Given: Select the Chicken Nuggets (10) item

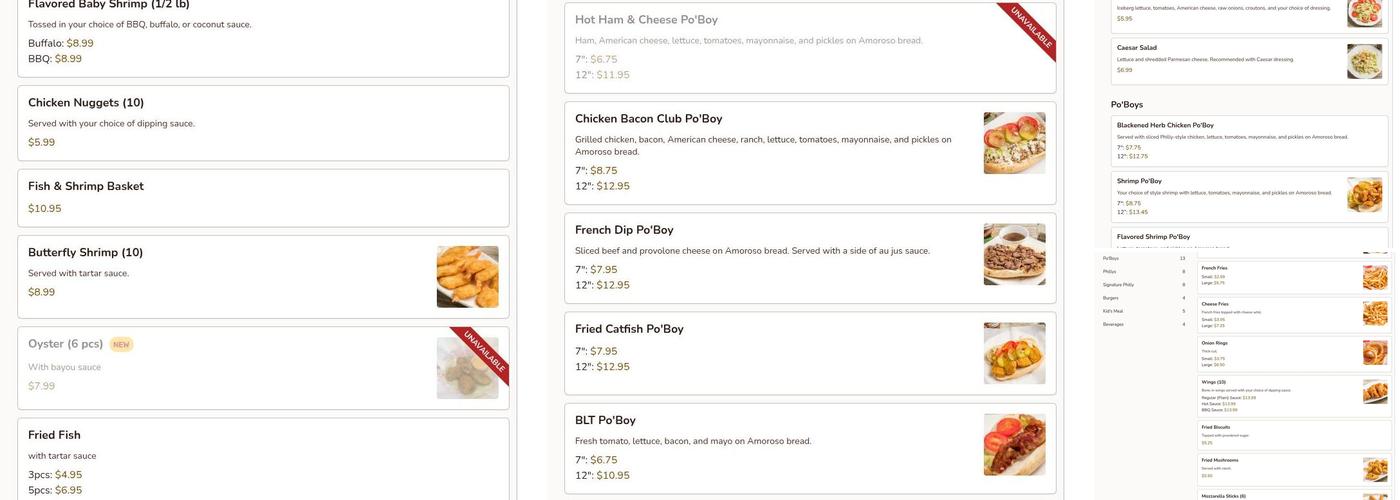Looking at the screenshot, I should click(x=86, y=103).
